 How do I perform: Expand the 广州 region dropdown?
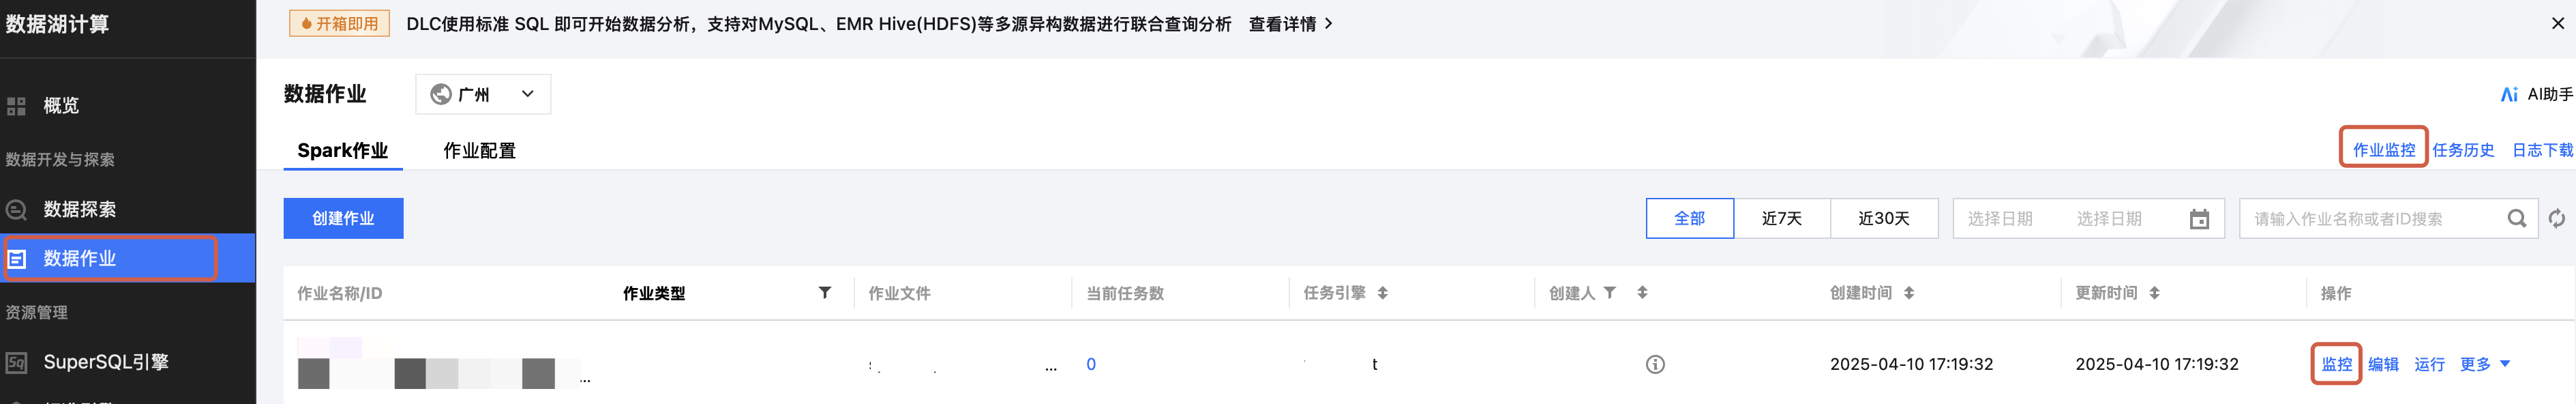tap(483, 94)
